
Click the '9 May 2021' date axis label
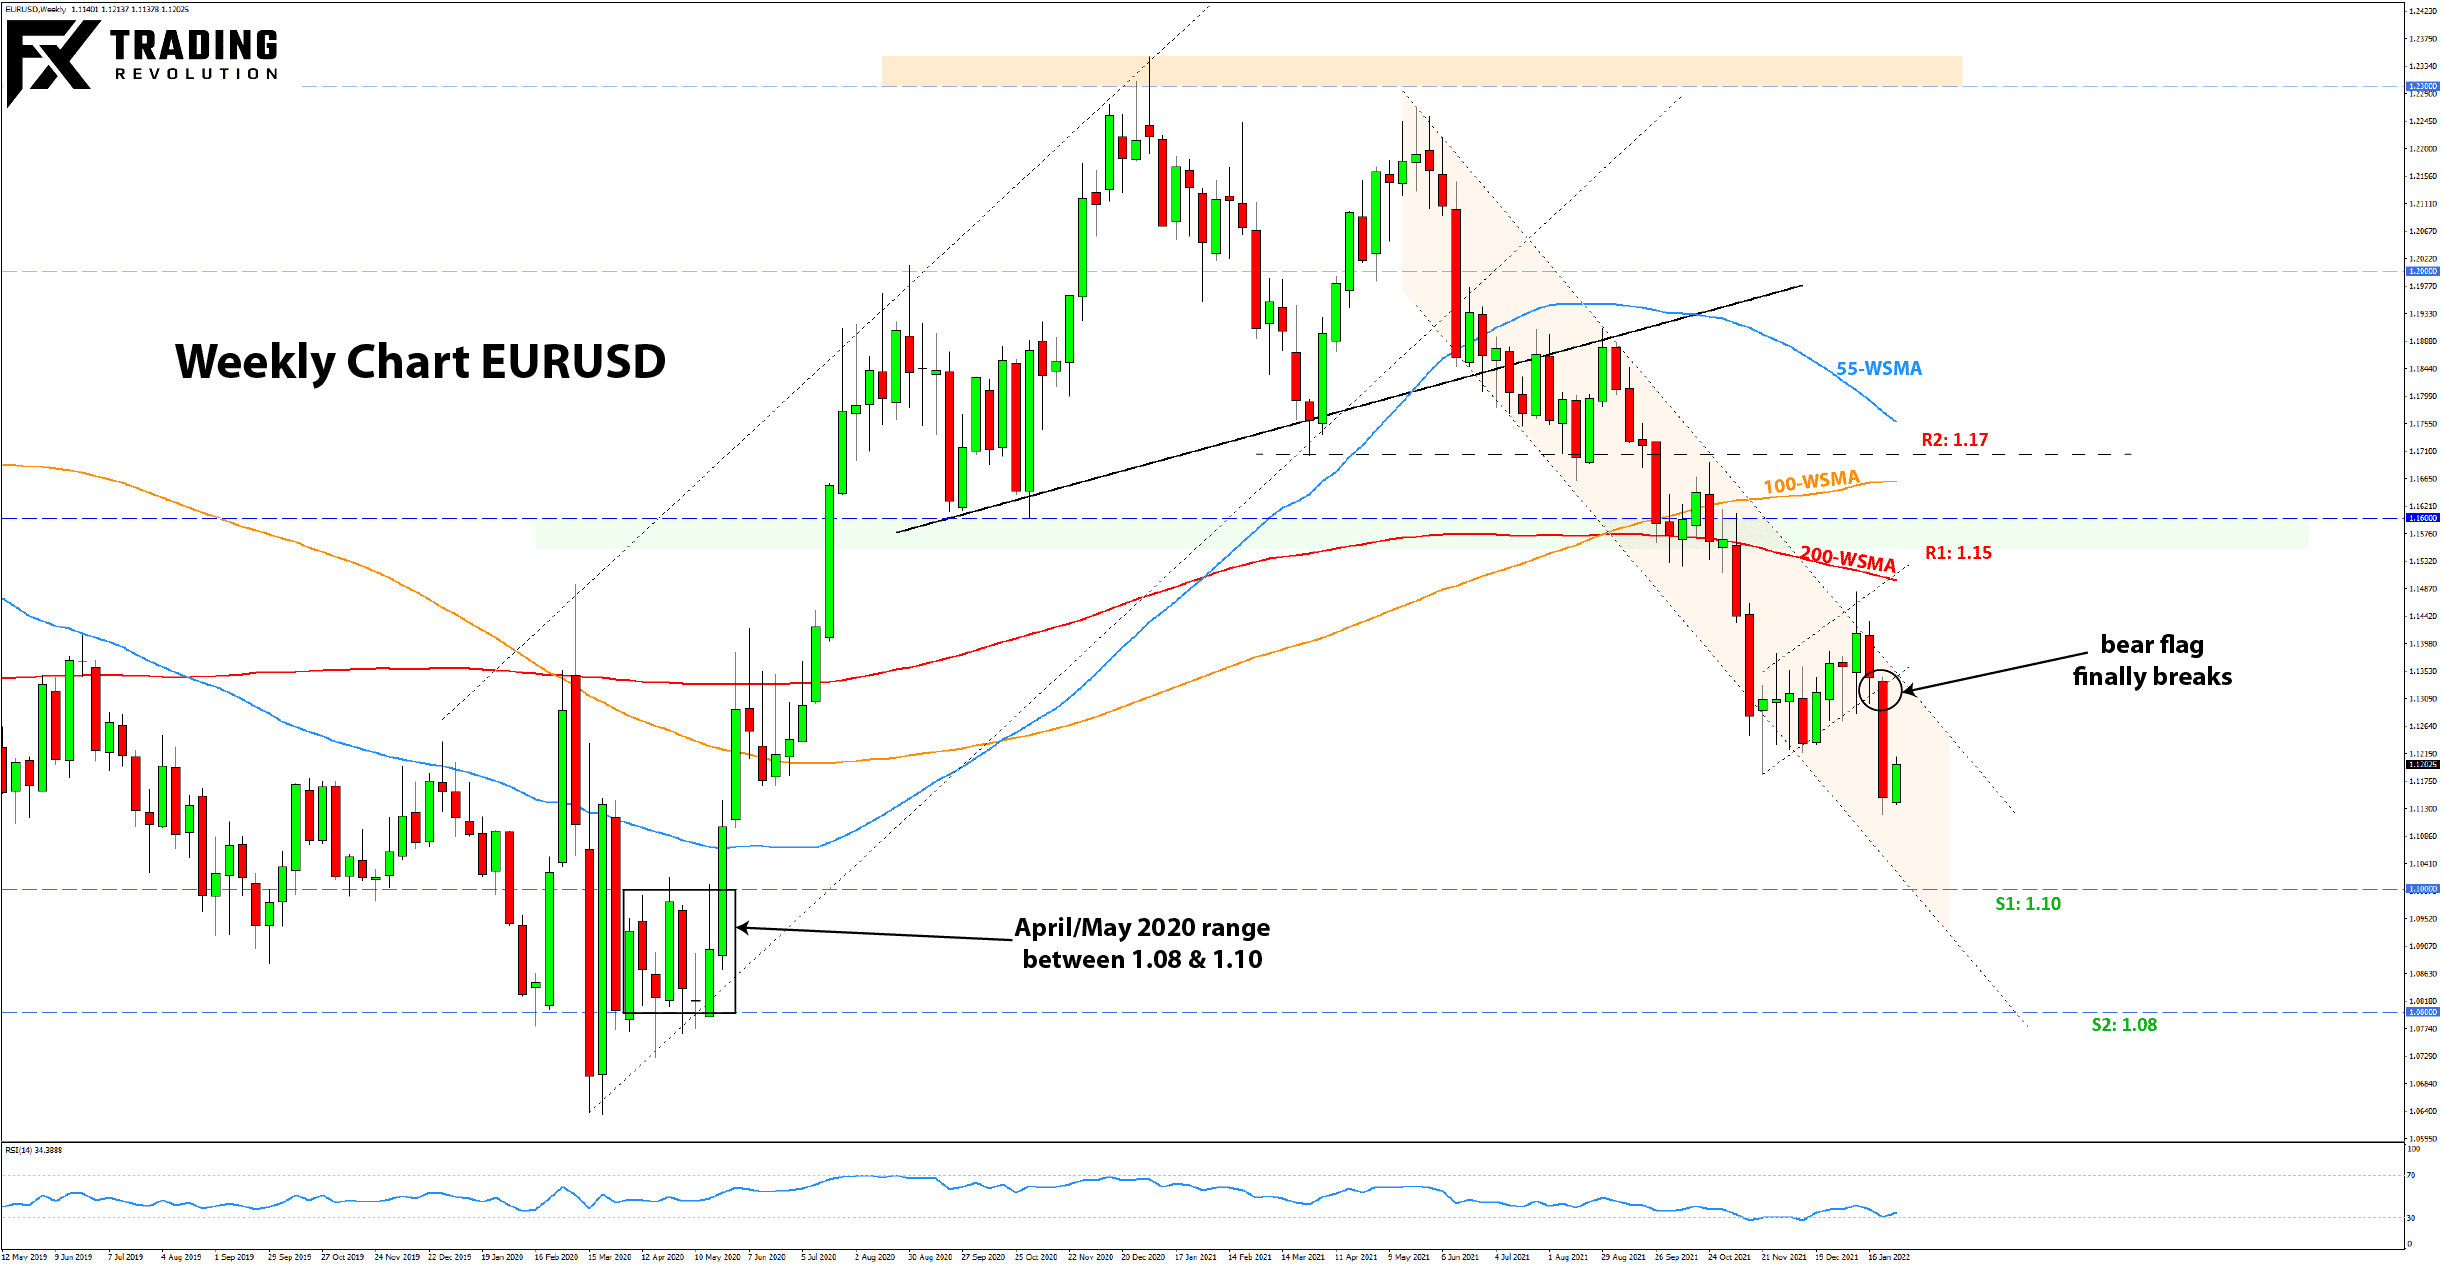(x=1409, y=1257)
